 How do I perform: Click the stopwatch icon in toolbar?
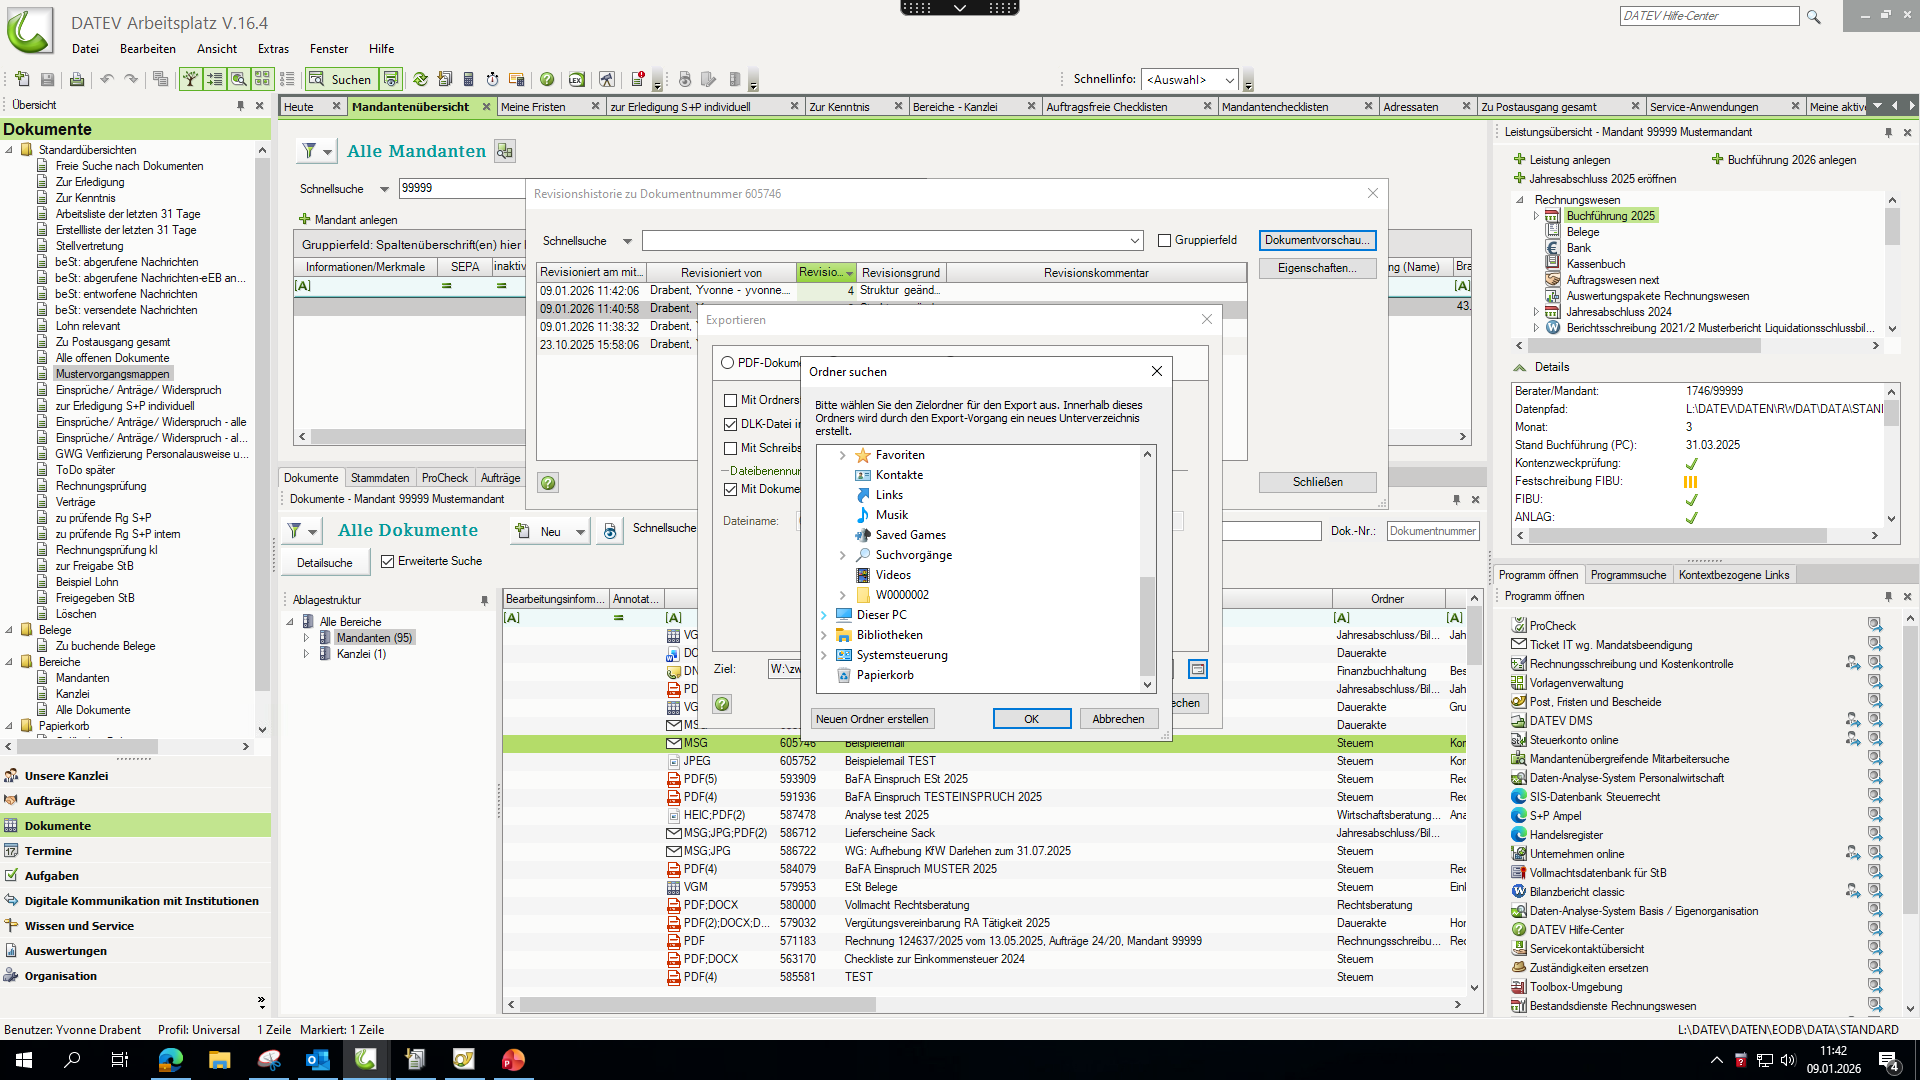pos(492,79)
